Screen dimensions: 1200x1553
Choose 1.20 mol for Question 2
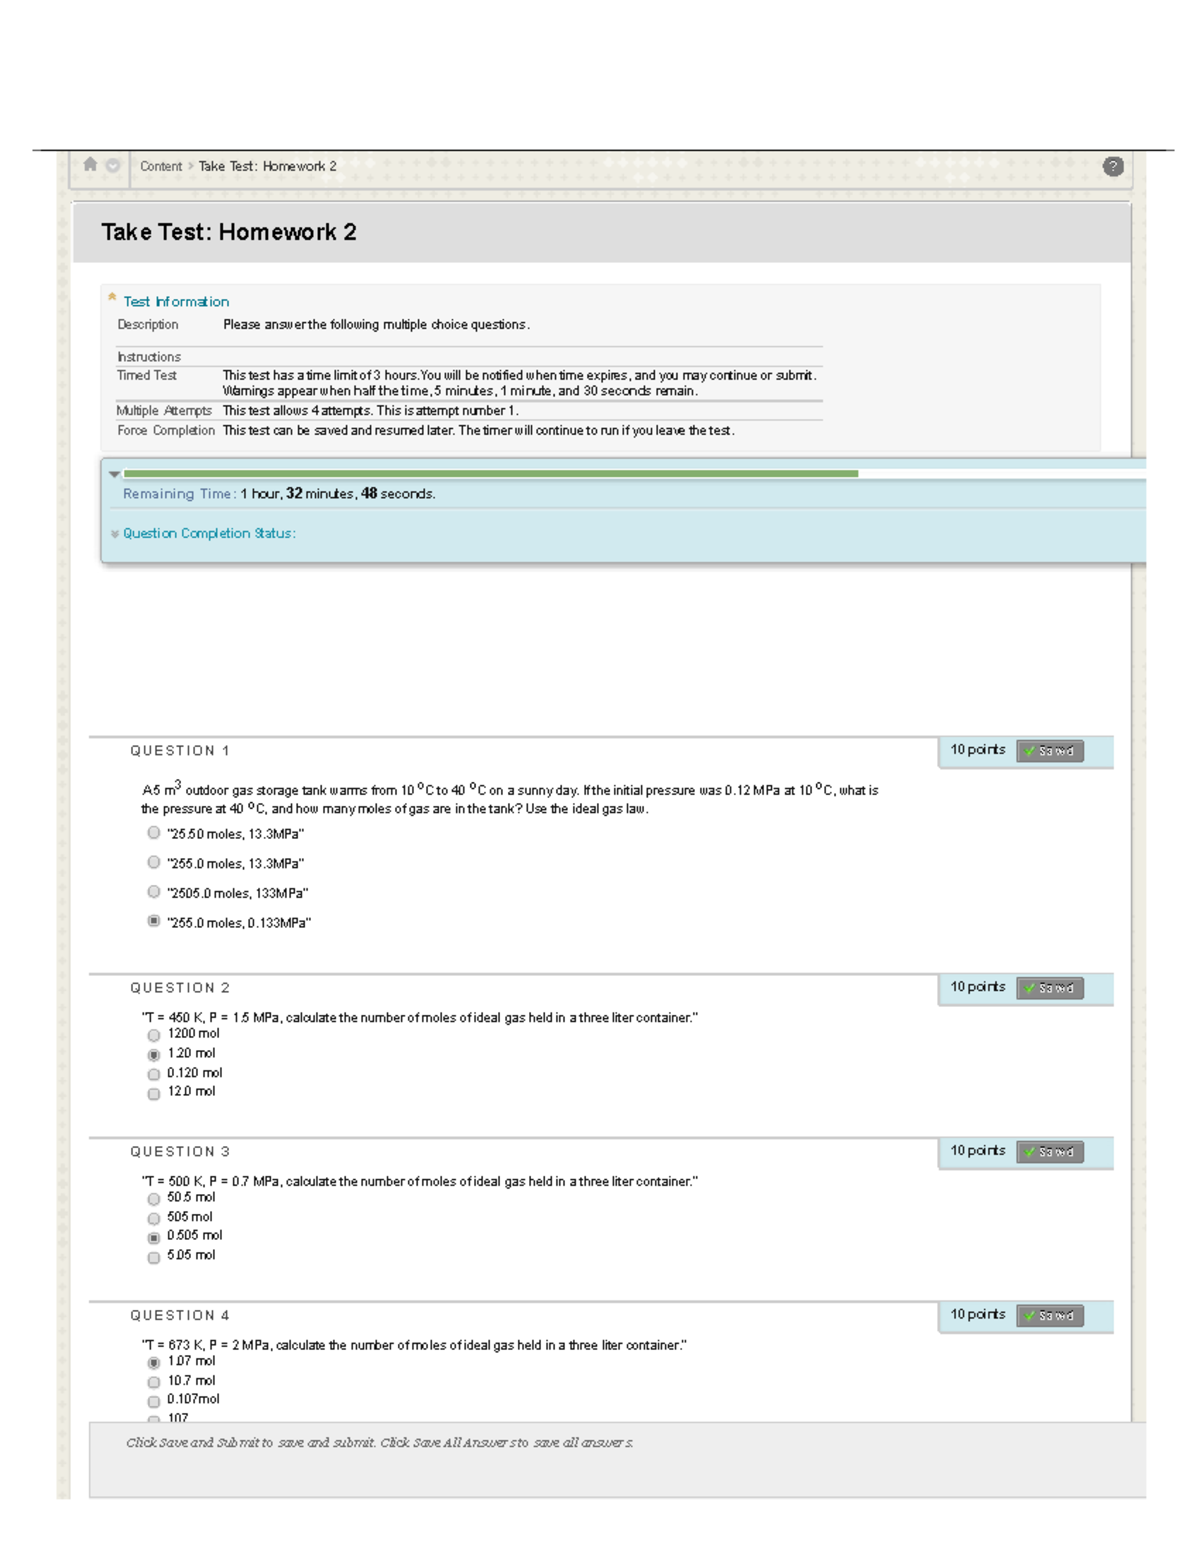click(153, 1054)
